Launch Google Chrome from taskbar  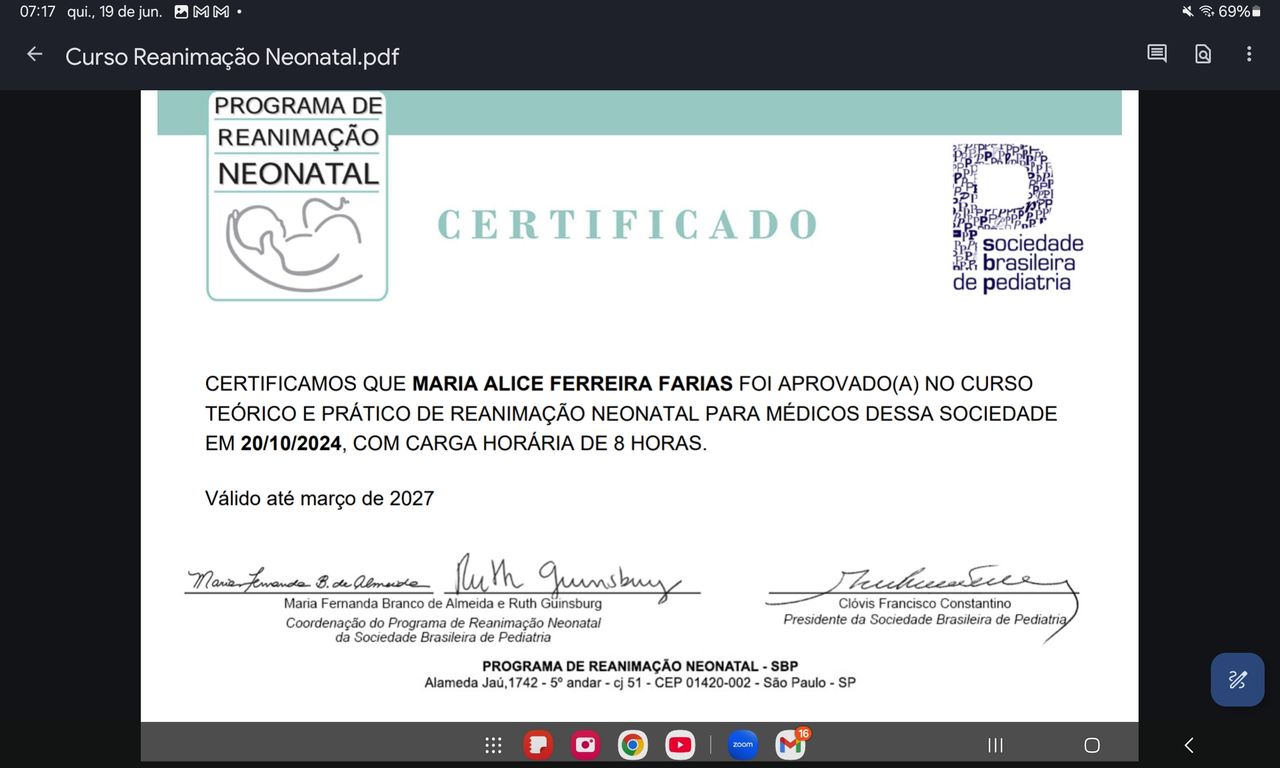tap(632, 745)
